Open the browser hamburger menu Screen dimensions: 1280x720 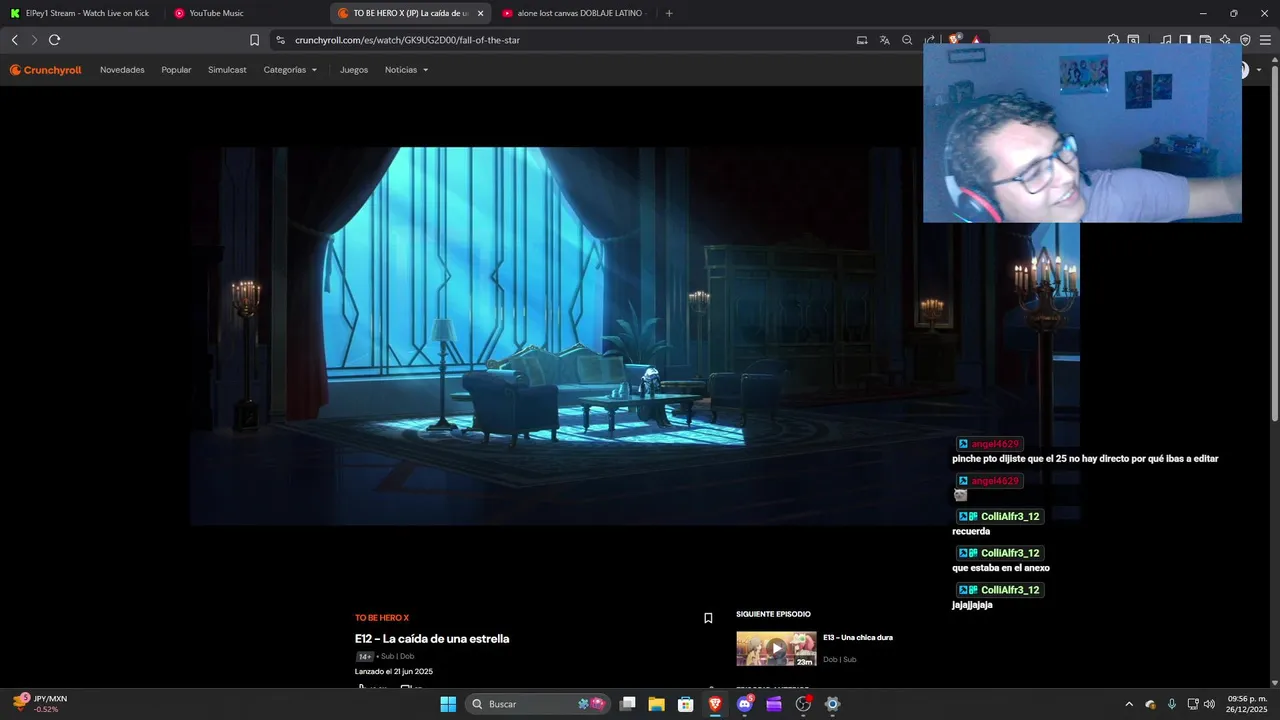(x=1265, y=40)
